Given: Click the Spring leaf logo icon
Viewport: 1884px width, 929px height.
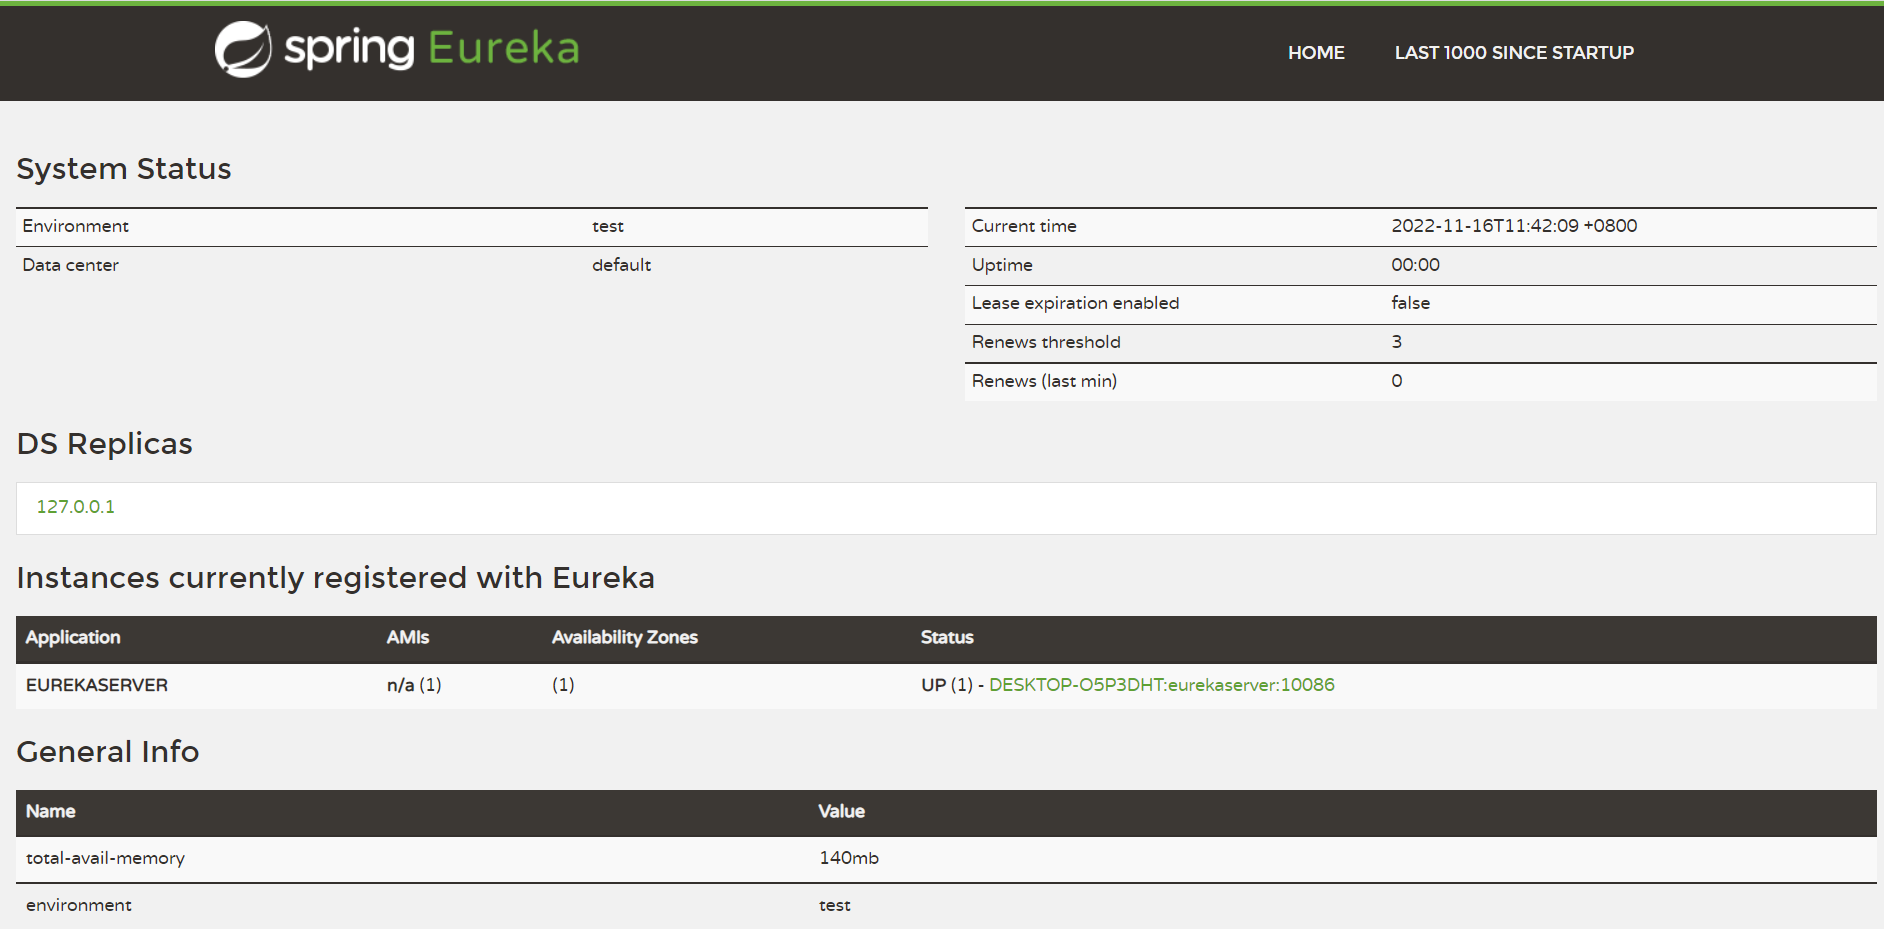Looking at the screenshot, I should (x=243, y=49).
